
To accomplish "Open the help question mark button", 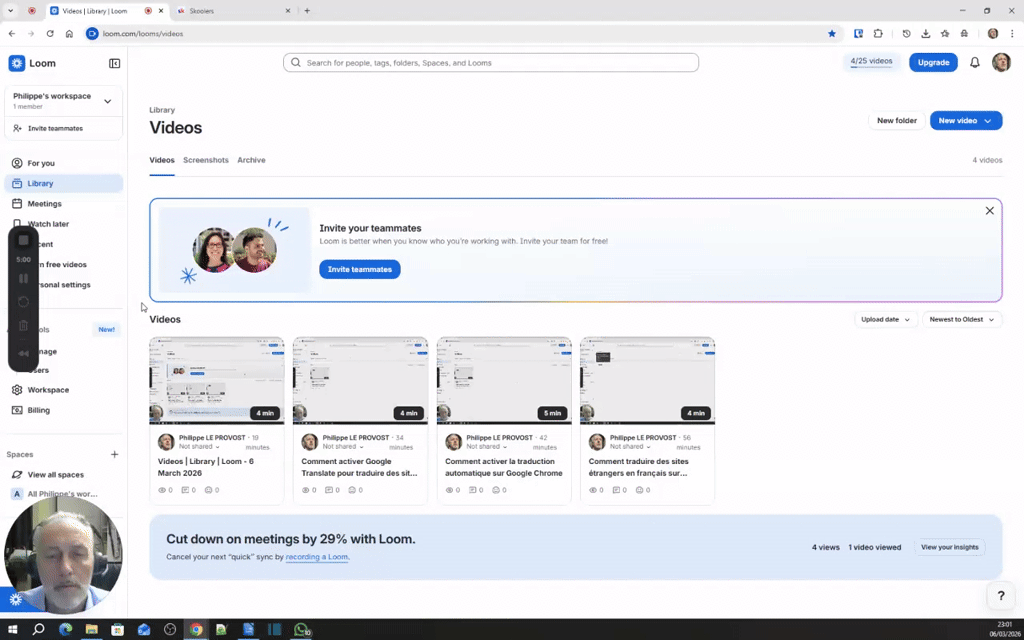I will tap(1000, 595).
